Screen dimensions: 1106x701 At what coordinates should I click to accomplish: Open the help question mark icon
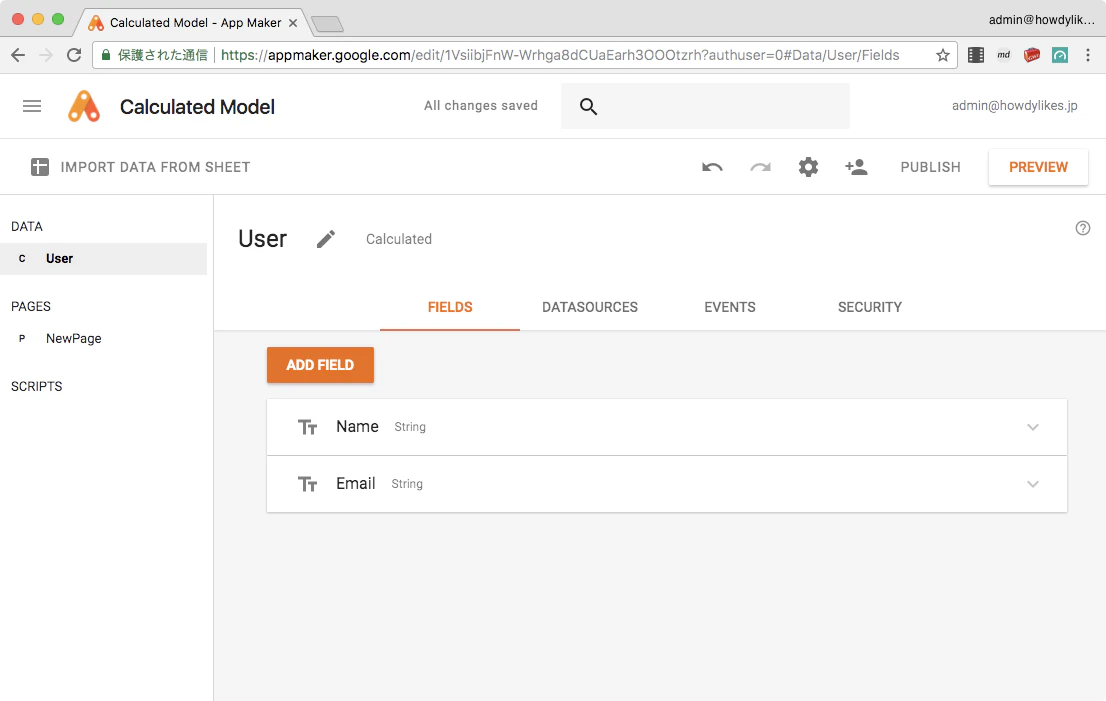pyautogui.click(x=1083, y=228)
